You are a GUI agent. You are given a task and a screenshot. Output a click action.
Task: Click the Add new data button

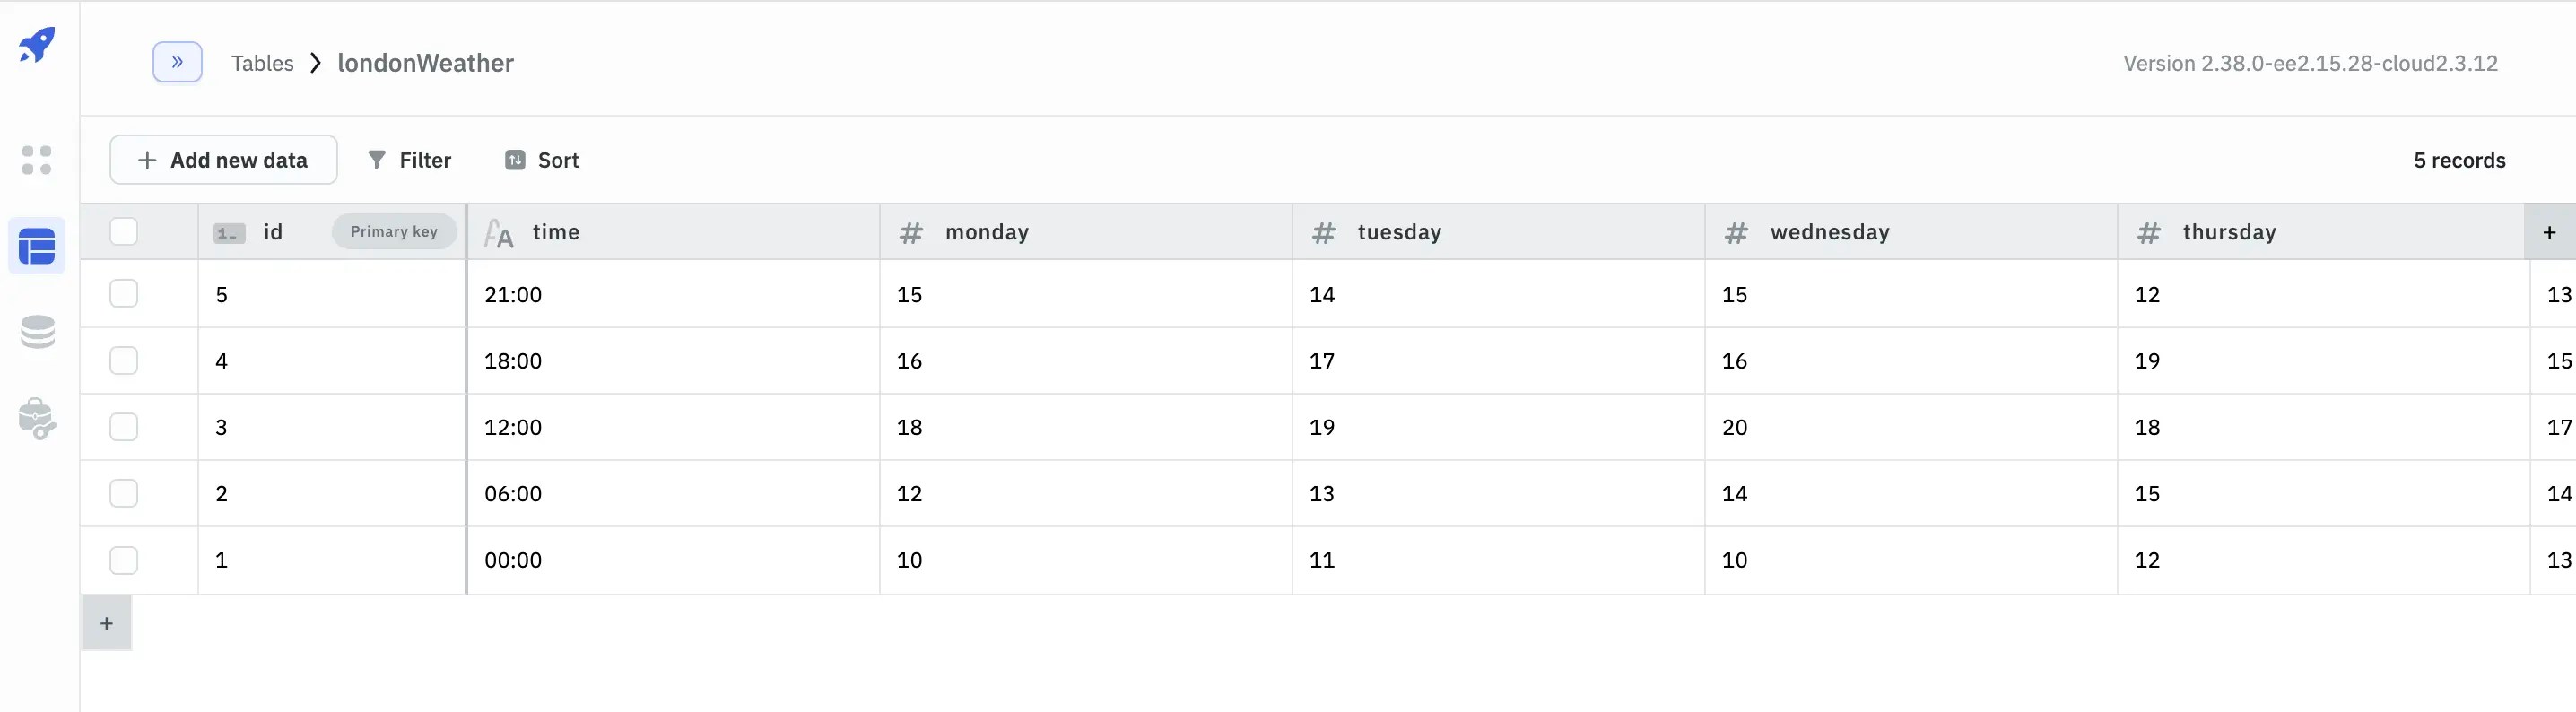pyautogui.click(x=223, y=160)
